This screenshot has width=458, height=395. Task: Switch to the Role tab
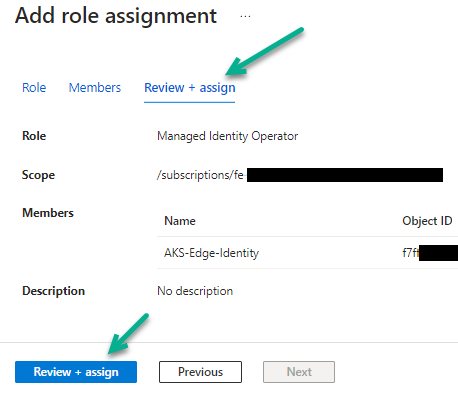34,88
